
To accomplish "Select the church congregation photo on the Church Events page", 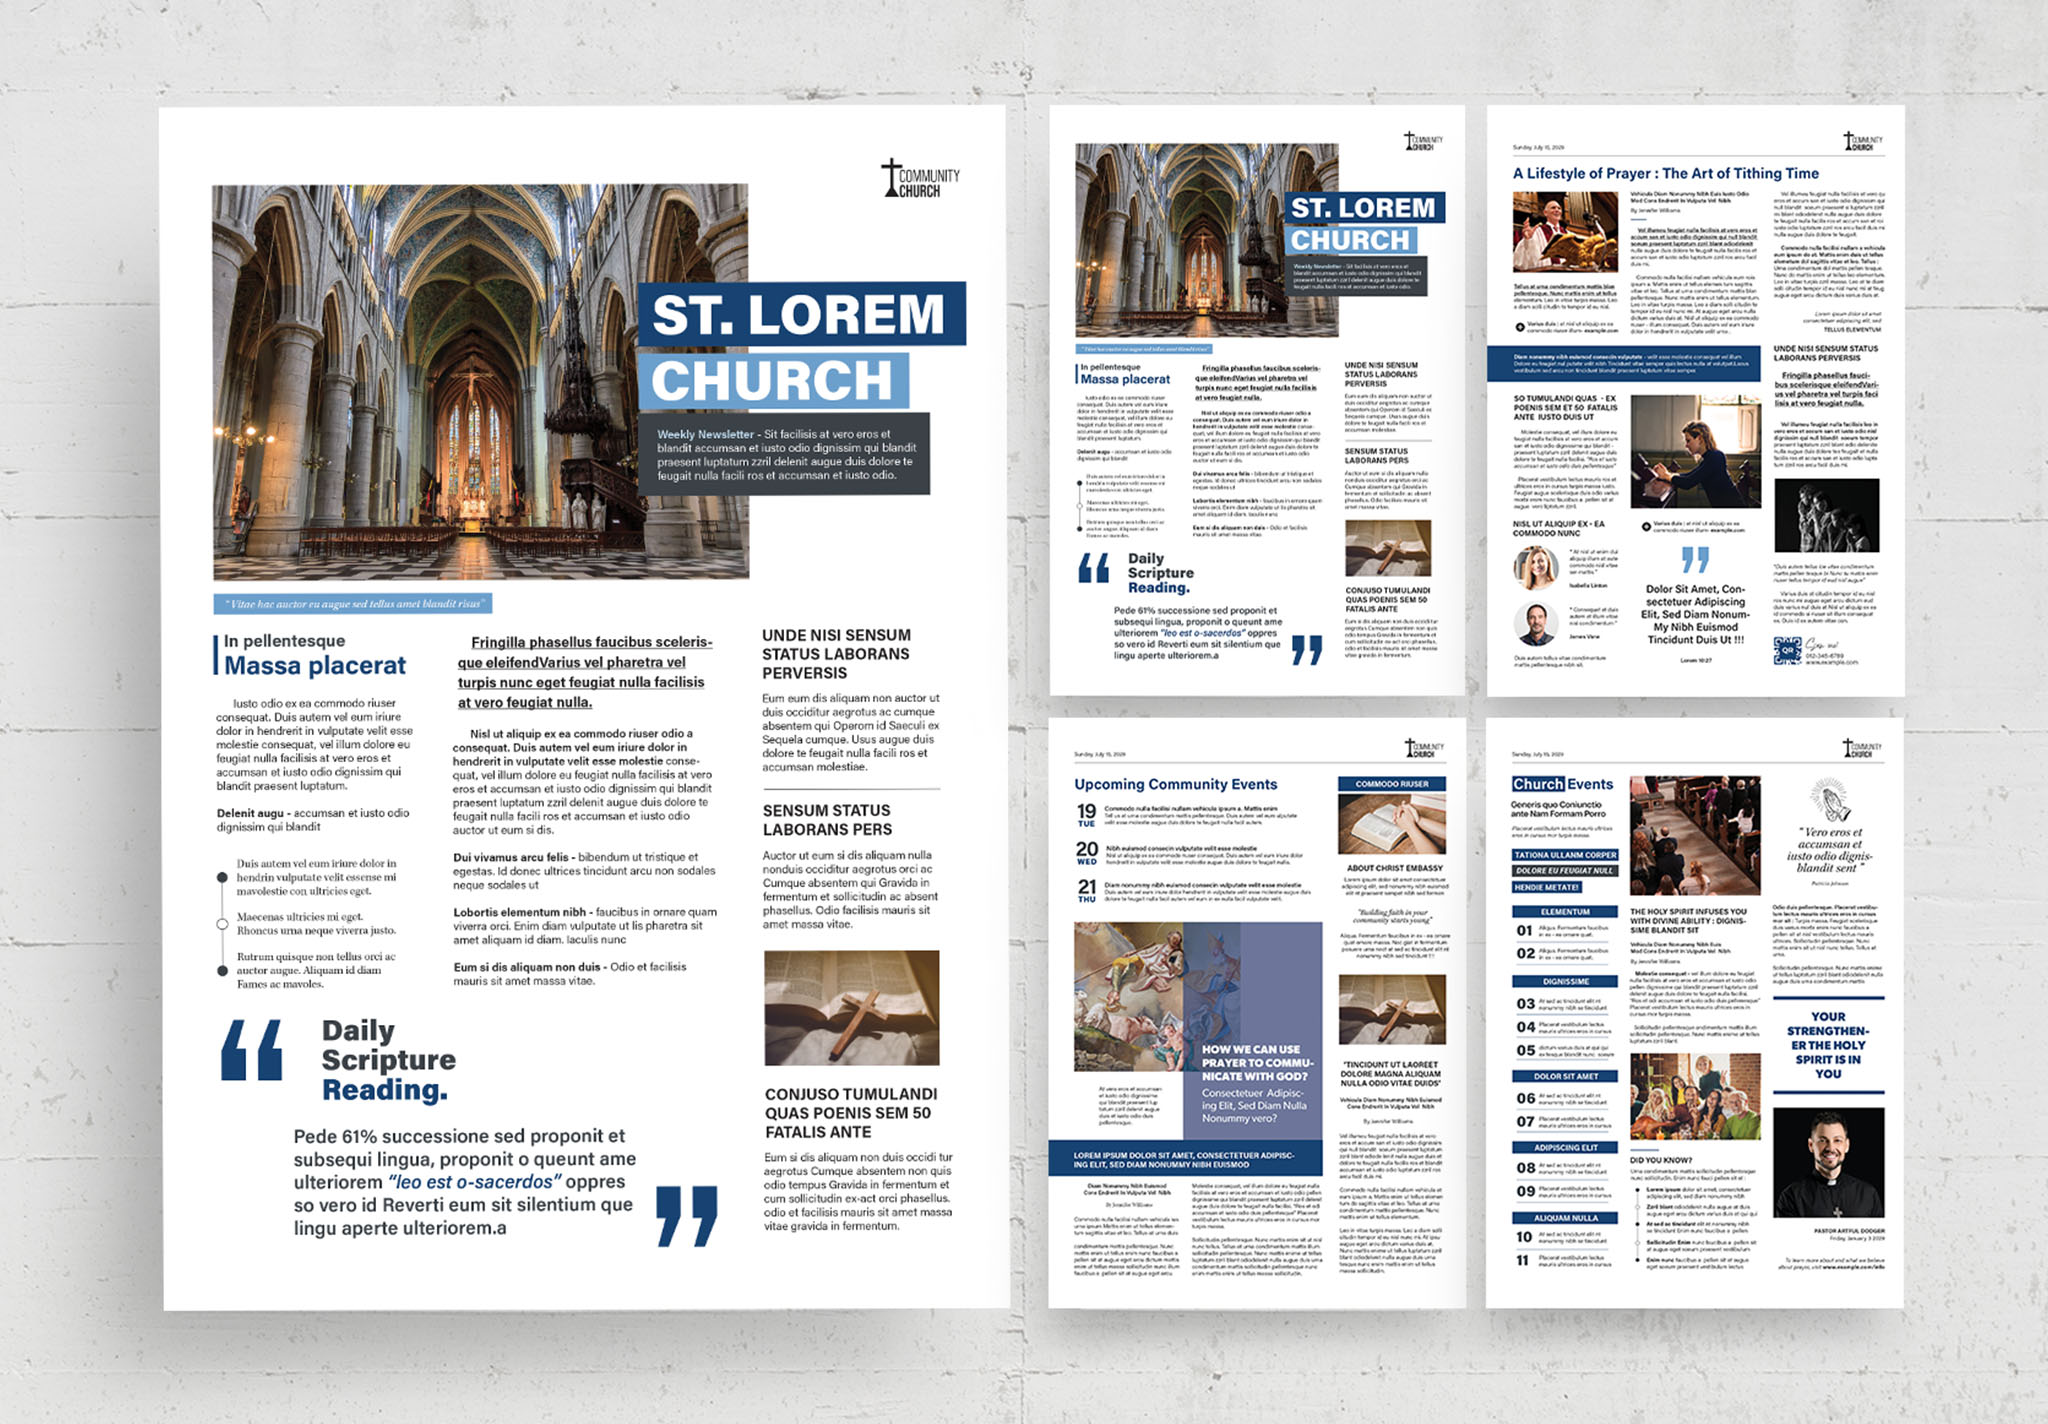I will 1695,835.
